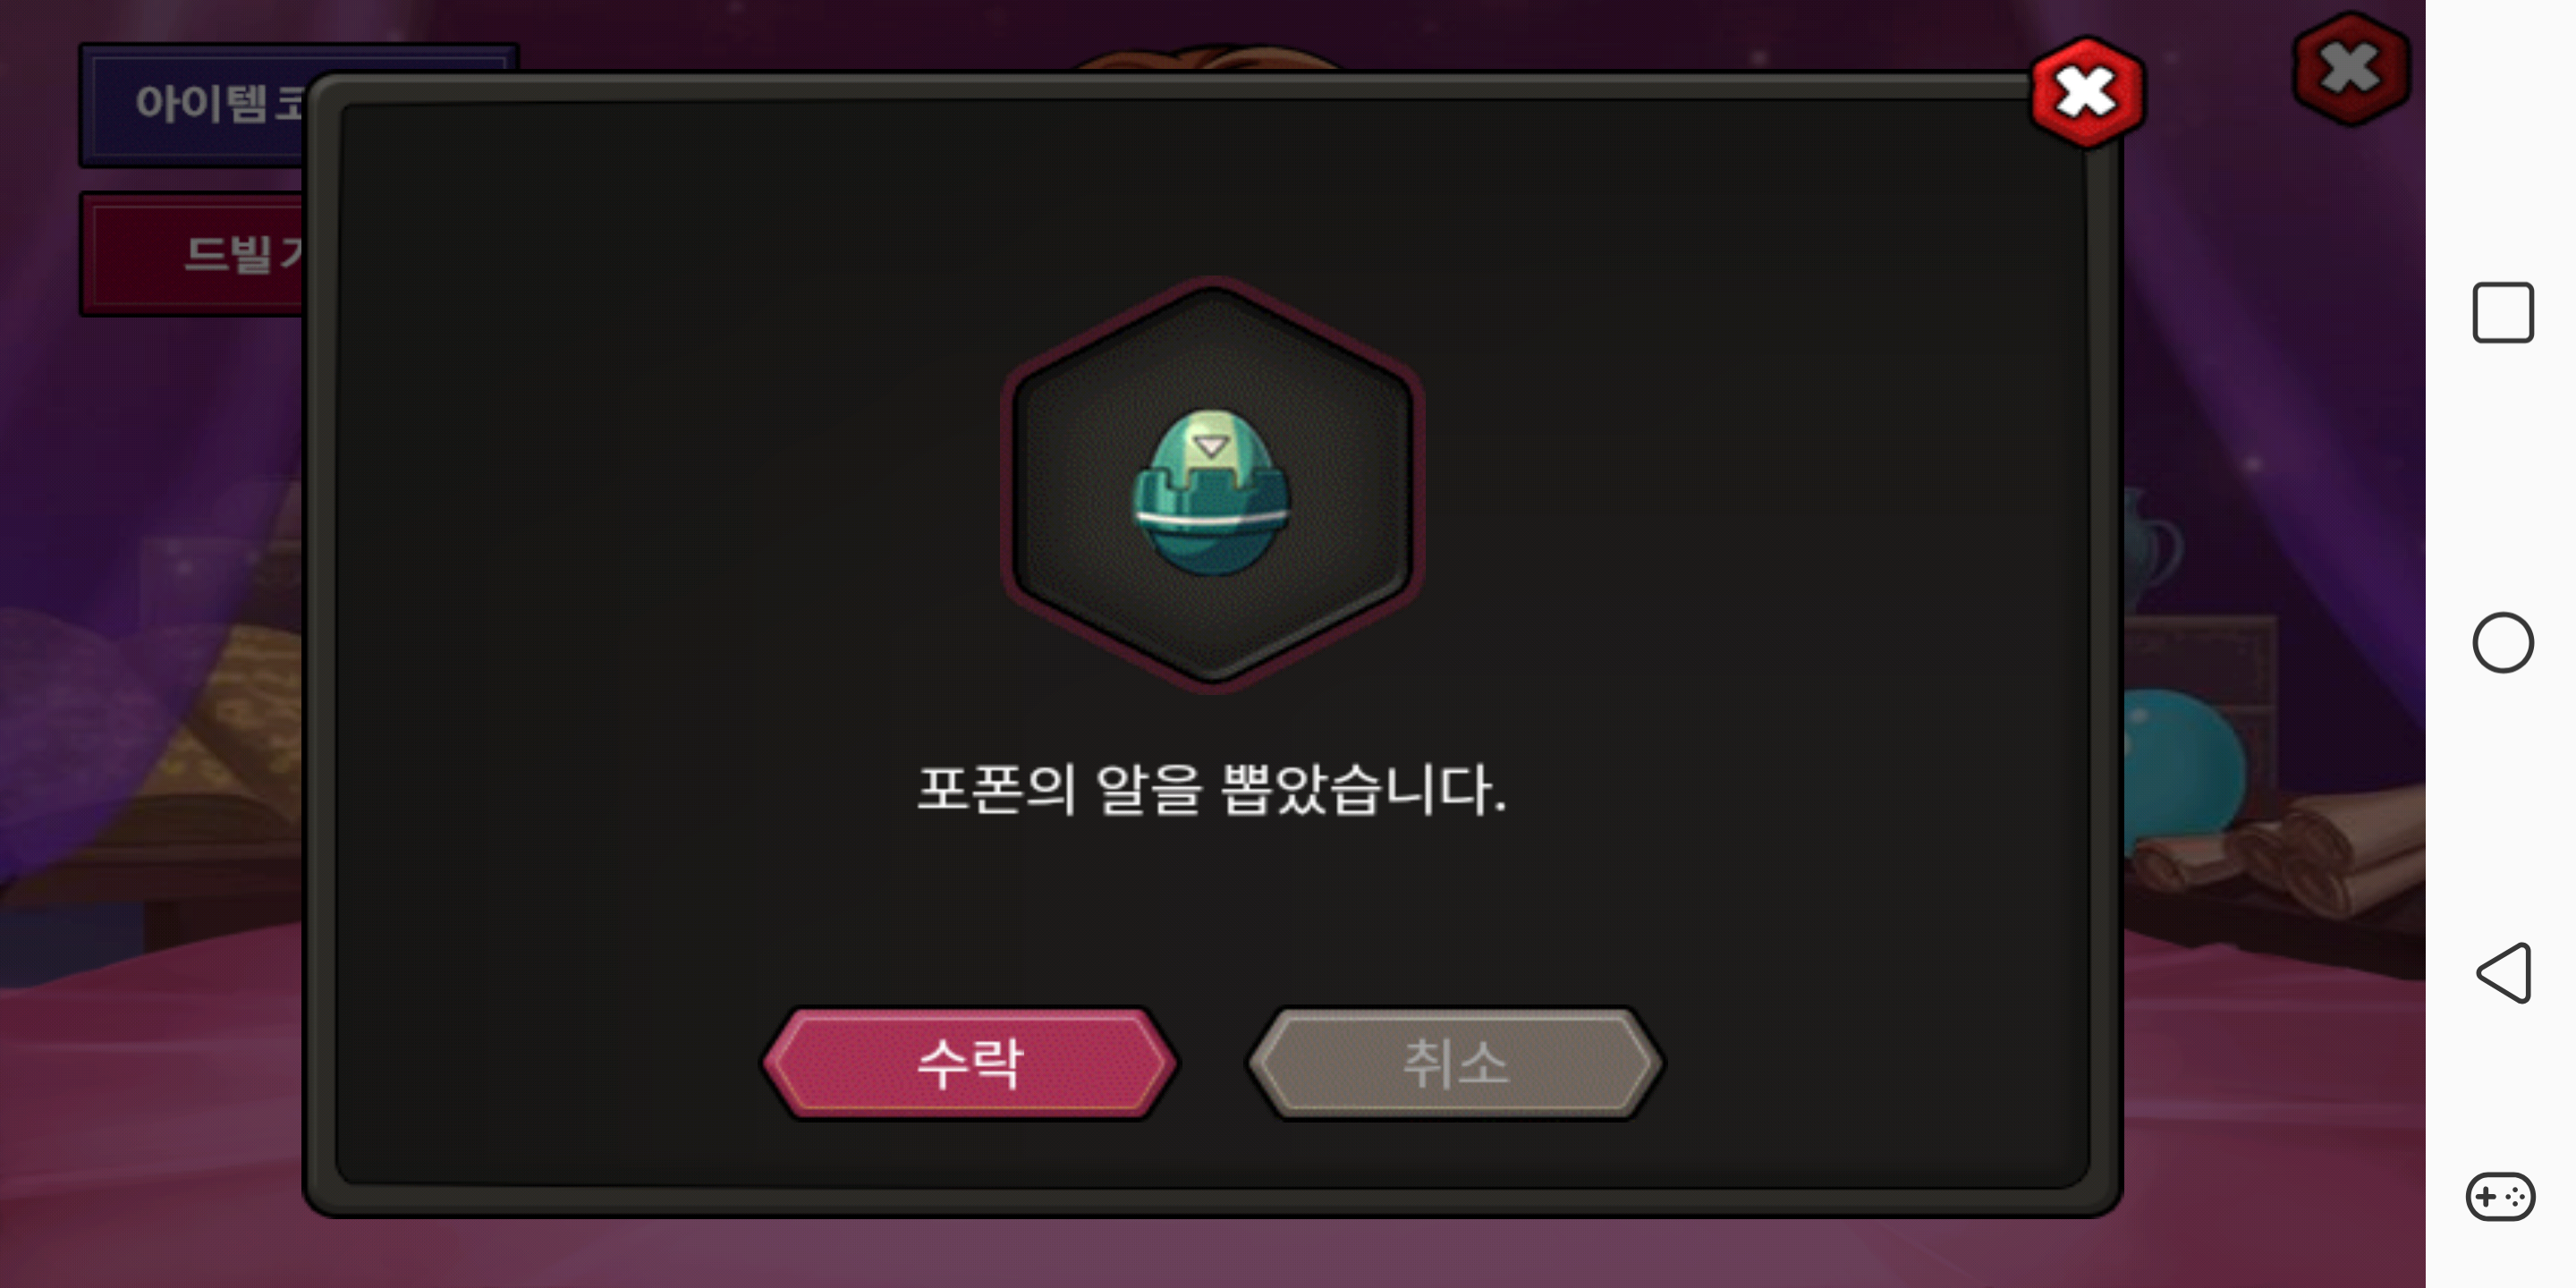Close the egg reward dialog with red X
The height and width of the screenshot is (1288, 2576).
[x=2087, y=92]
